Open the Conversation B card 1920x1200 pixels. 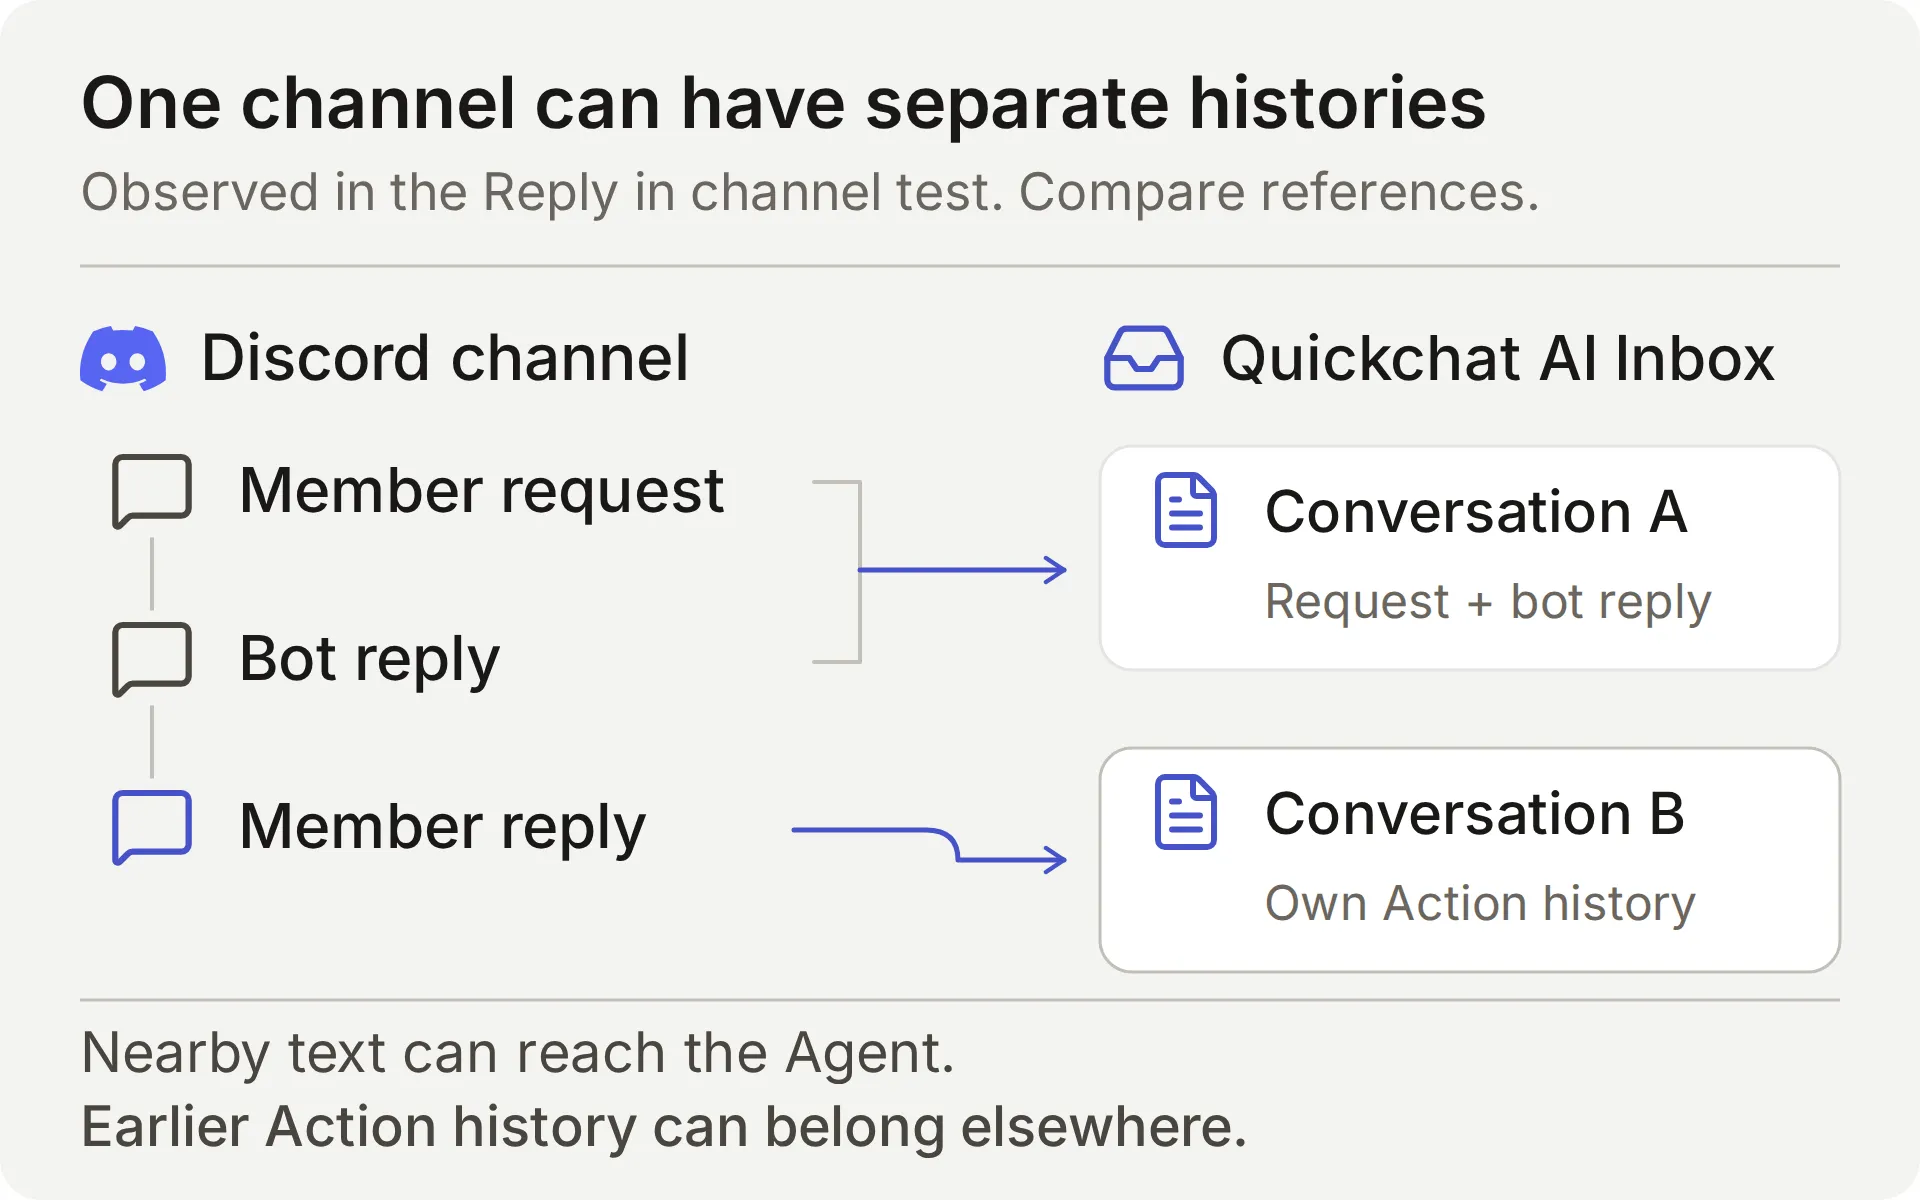click(1470, 860)
